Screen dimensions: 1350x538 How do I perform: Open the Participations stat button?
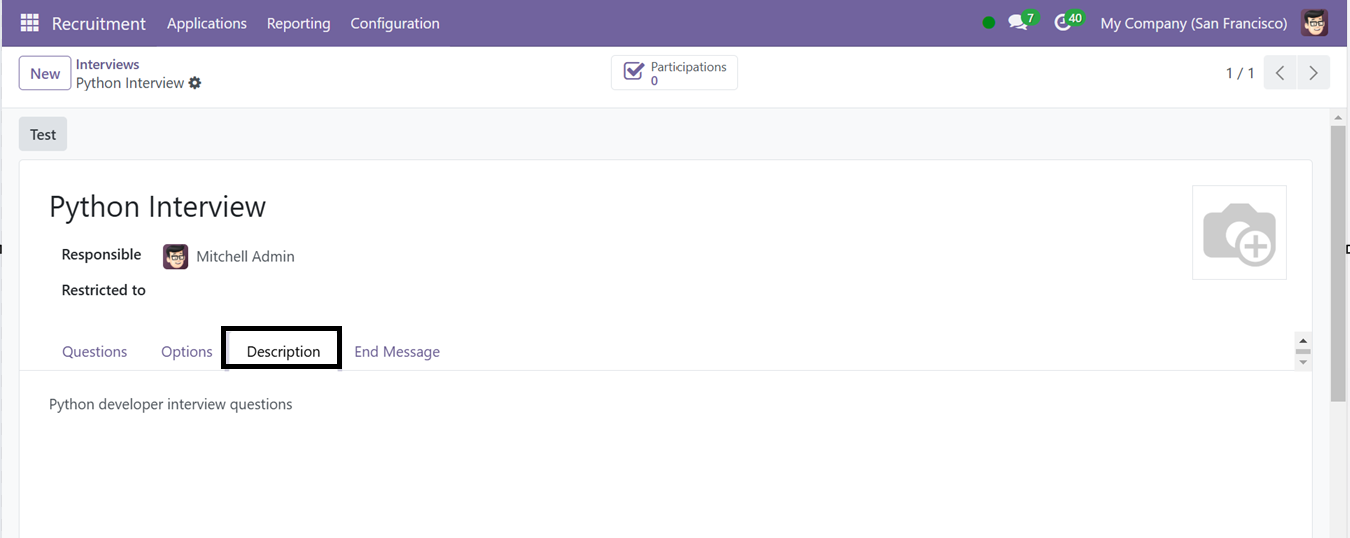point(674,73)
